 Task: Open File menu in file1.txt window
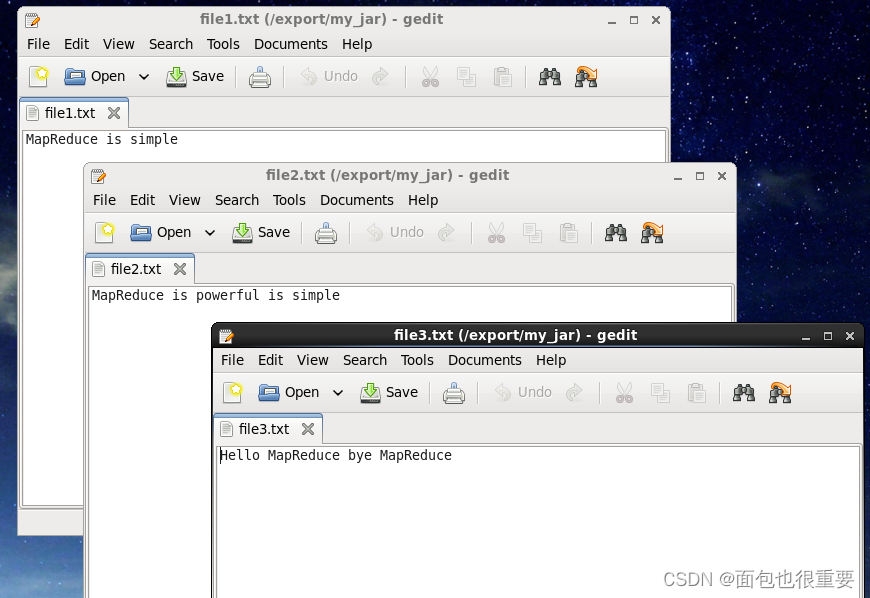(x=38, y=44)
